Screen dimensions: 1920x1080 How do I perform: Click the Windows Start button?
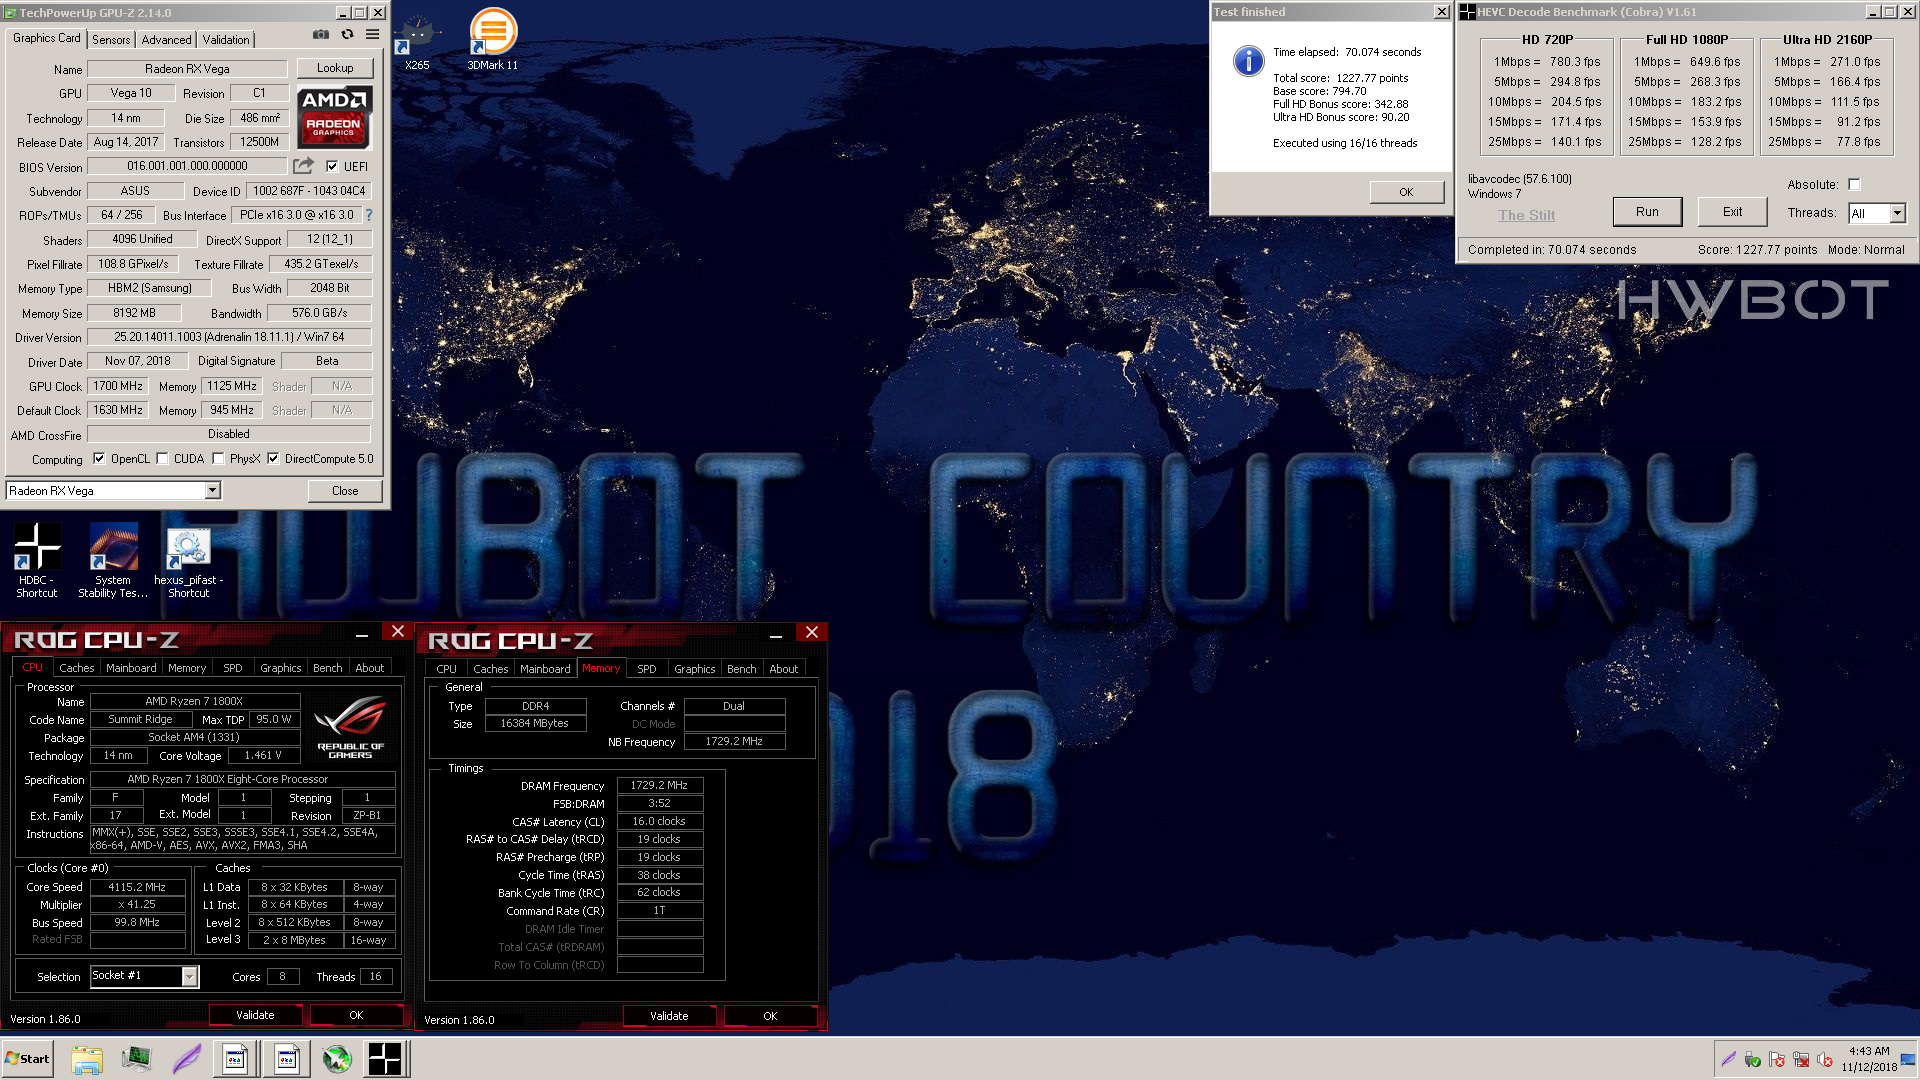point(28,1059)
